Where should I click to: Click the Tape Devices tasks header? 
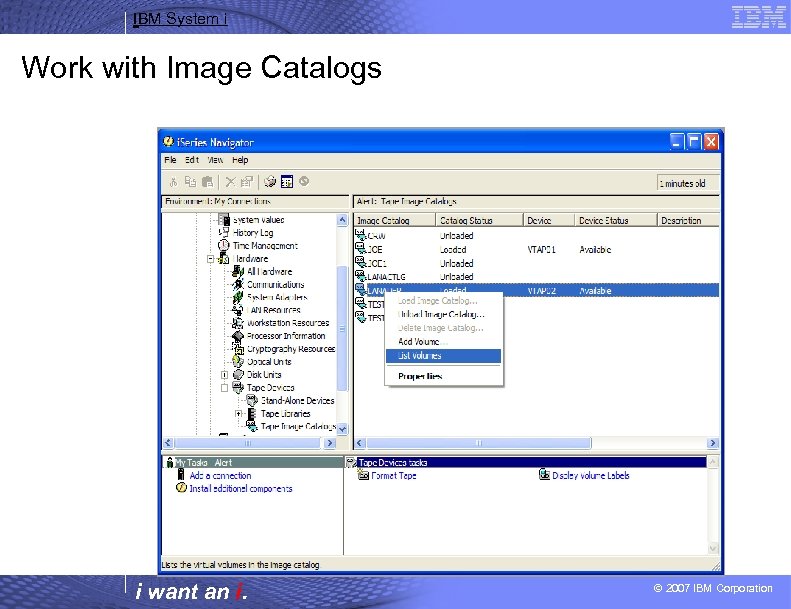click(x=526, y=462)
